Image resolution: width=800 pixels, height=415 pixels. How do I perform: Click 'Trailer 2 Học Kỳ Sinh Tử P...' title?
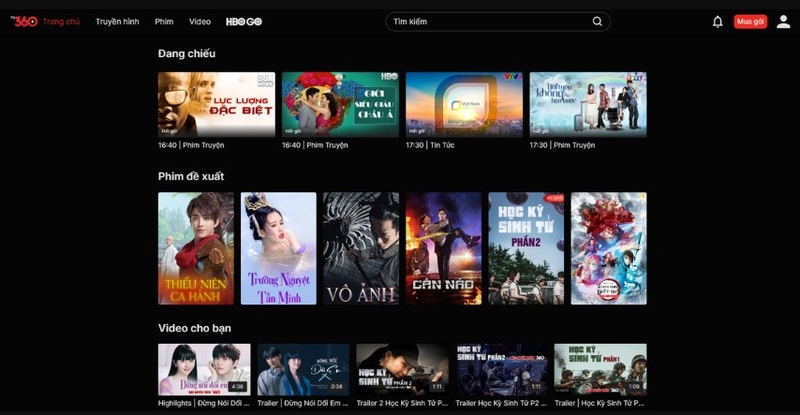coord(402,403)
